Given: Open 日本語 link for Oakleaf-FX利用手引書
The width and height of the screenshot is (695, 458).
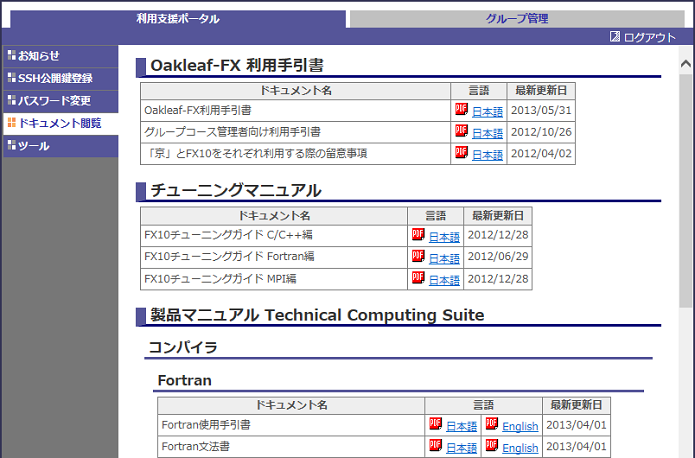Looking at the screenshot, I should 487,112.
